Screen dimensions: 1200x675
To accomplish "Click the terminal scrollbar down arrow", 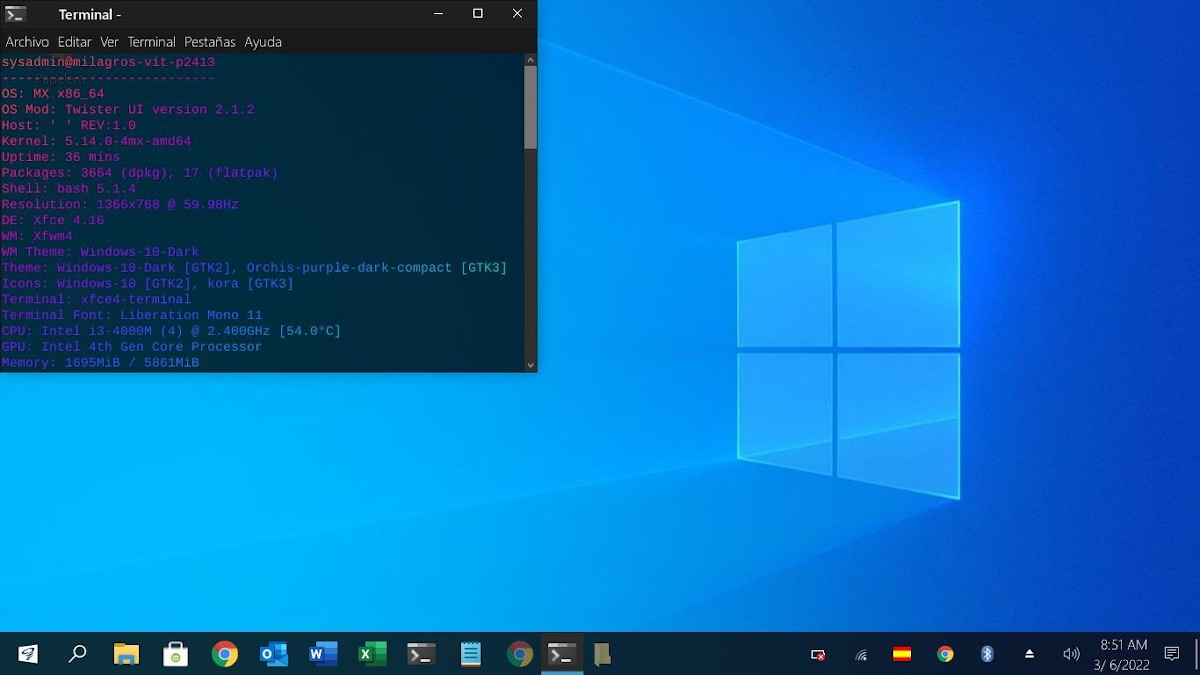I will click(x=530, y=365).
